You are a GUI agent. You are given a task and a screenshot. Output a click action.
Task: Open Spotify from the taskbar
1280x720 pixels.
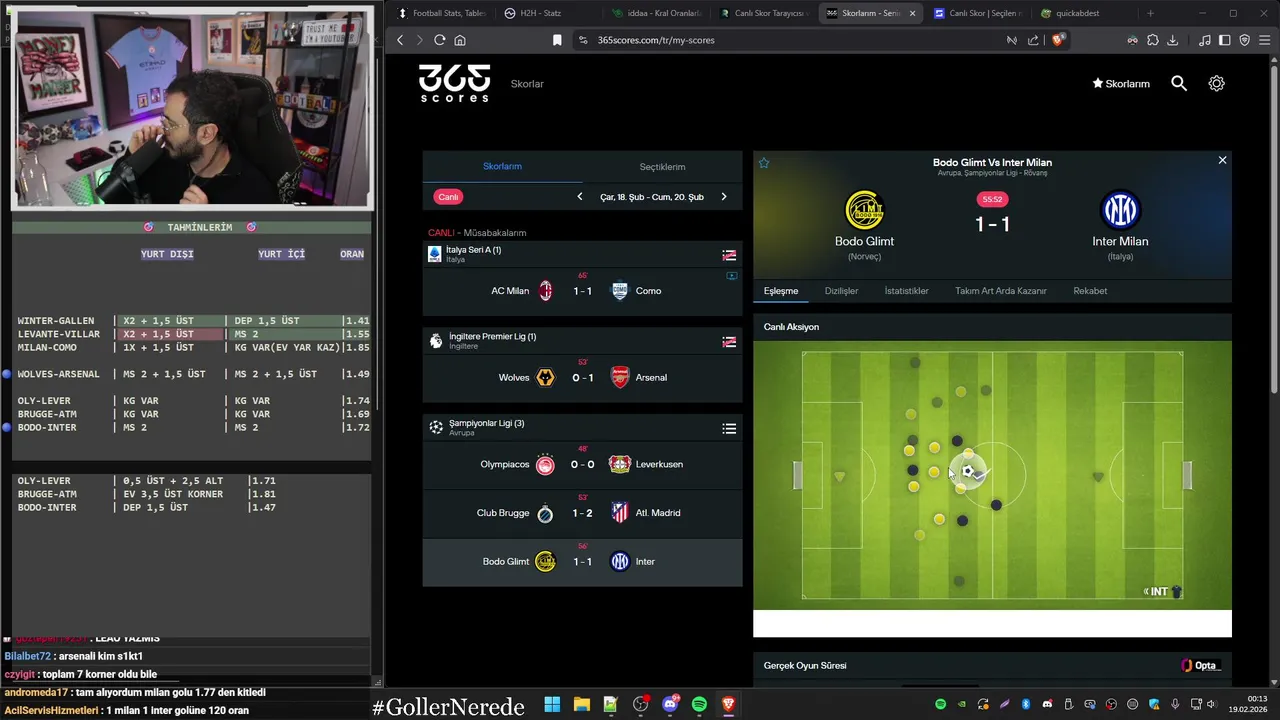point(699,705)
